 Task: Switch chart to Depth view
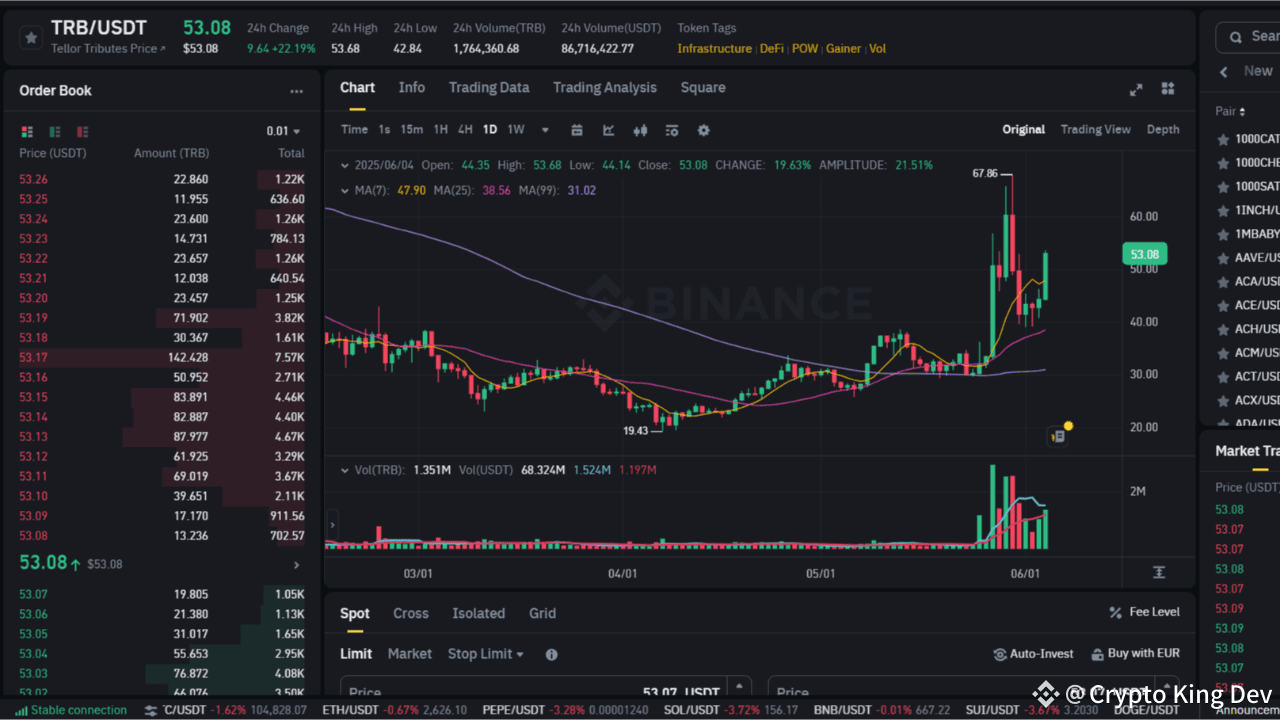1163,130
